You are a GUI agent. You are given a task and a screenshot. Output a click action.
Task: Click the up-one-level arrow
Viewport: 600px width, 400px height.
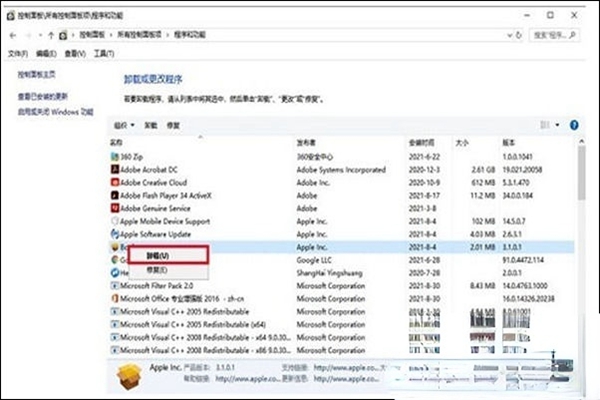tap(51, 35)
